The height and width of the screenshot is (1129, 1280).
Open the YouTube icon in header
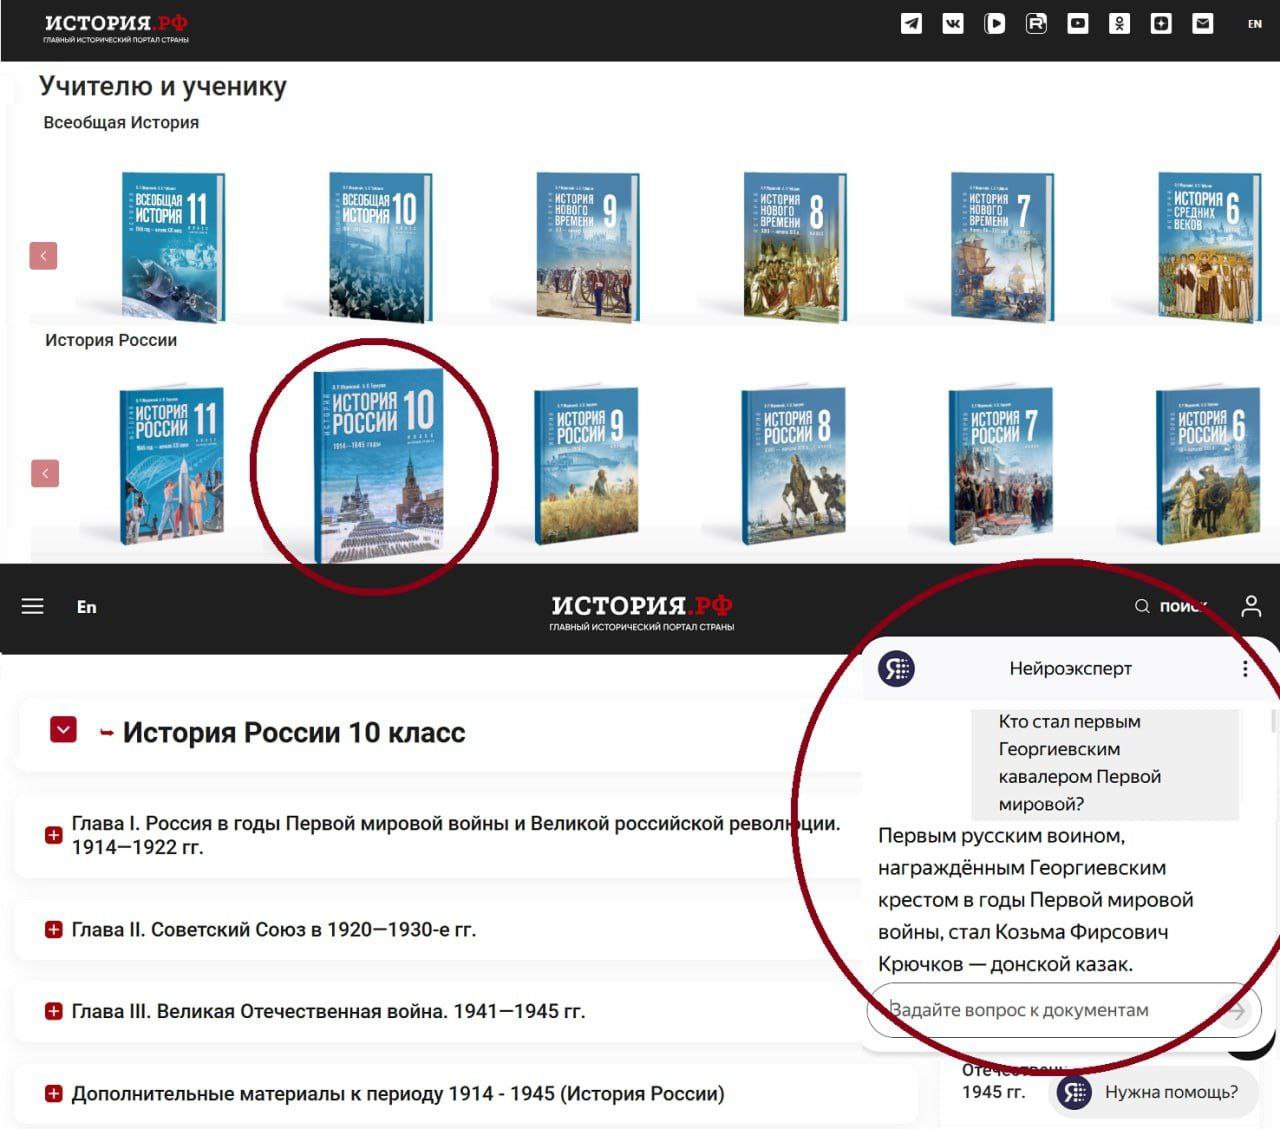pyautogui.click(x=1077, y=23)
